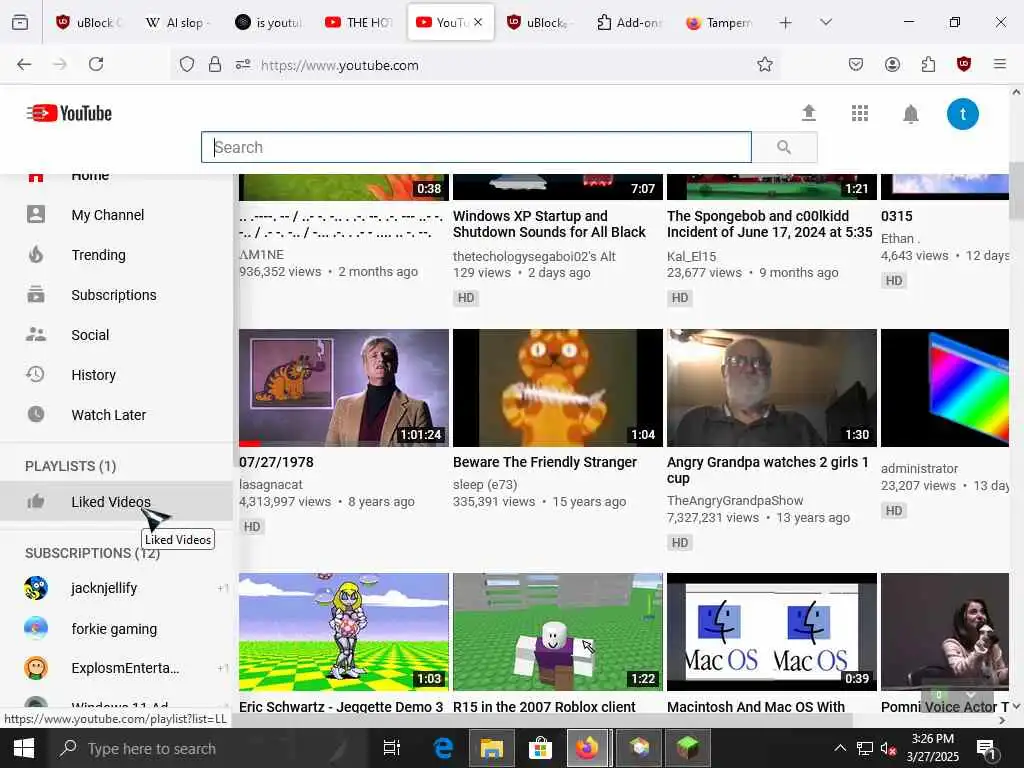Open Macintosh And Mac OS thumbnail
The width and height of the screenshot is (1024, 768).
point(772,632)
